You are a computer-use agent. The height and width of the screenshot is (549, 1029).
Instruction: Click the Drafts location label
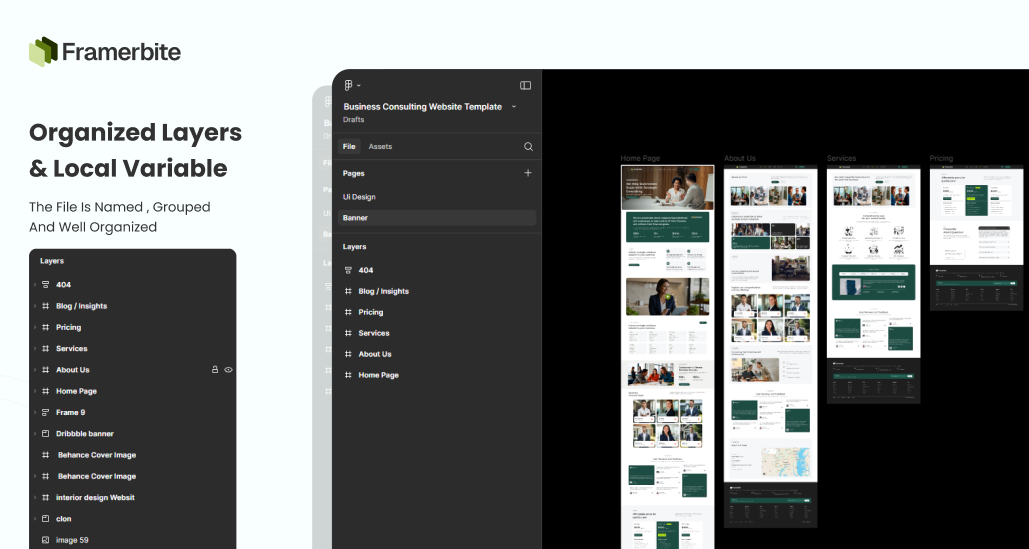point(353,120)
